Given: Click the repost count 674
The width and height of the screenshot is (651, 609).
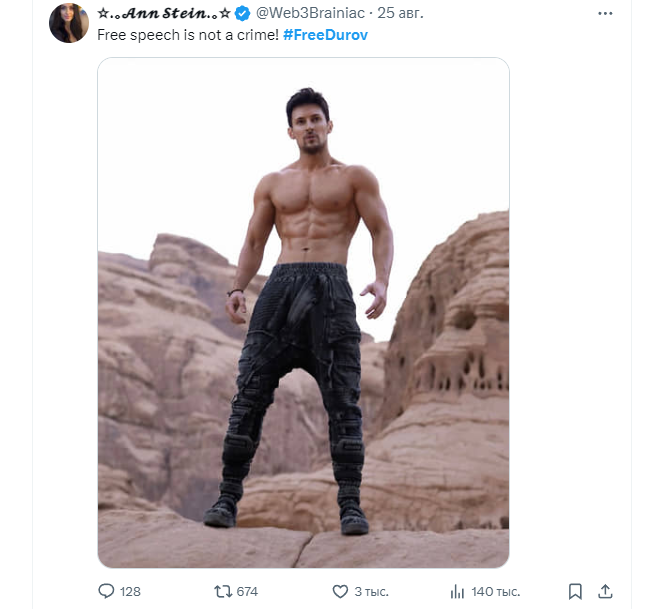Looking at the screenshot, I should pos(247,591).
